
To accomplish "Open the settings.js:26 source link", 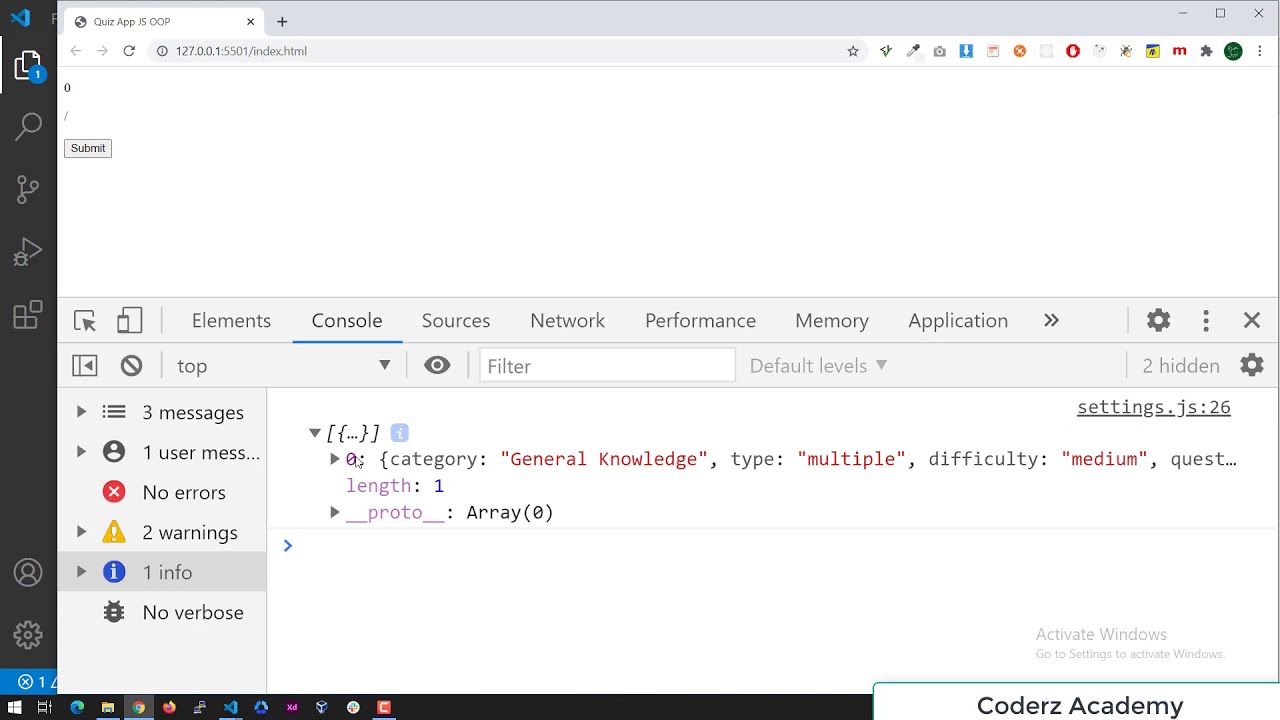I will pos(1153,407).
